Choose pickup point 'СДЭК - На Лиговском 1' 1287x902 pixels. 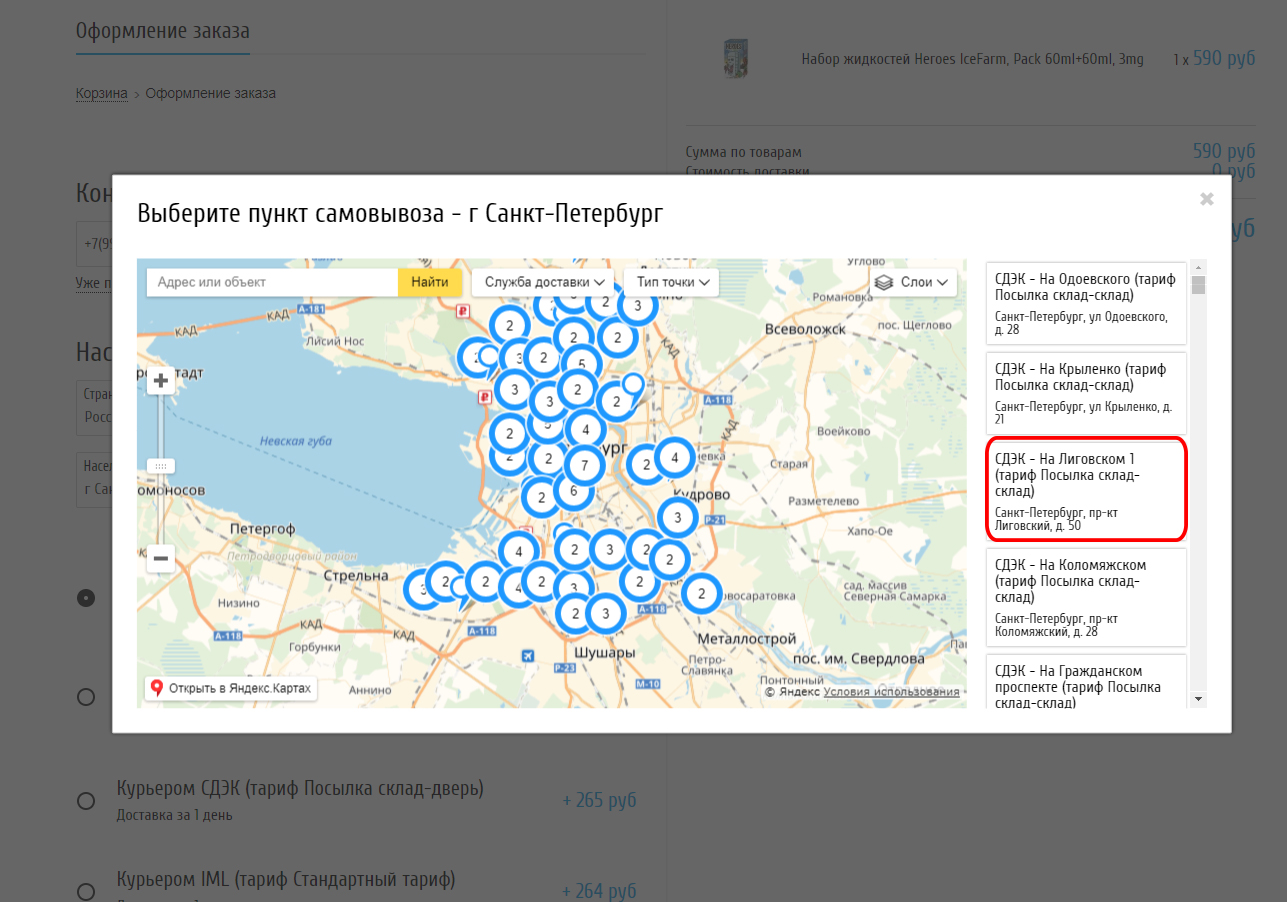point(1086,491)
